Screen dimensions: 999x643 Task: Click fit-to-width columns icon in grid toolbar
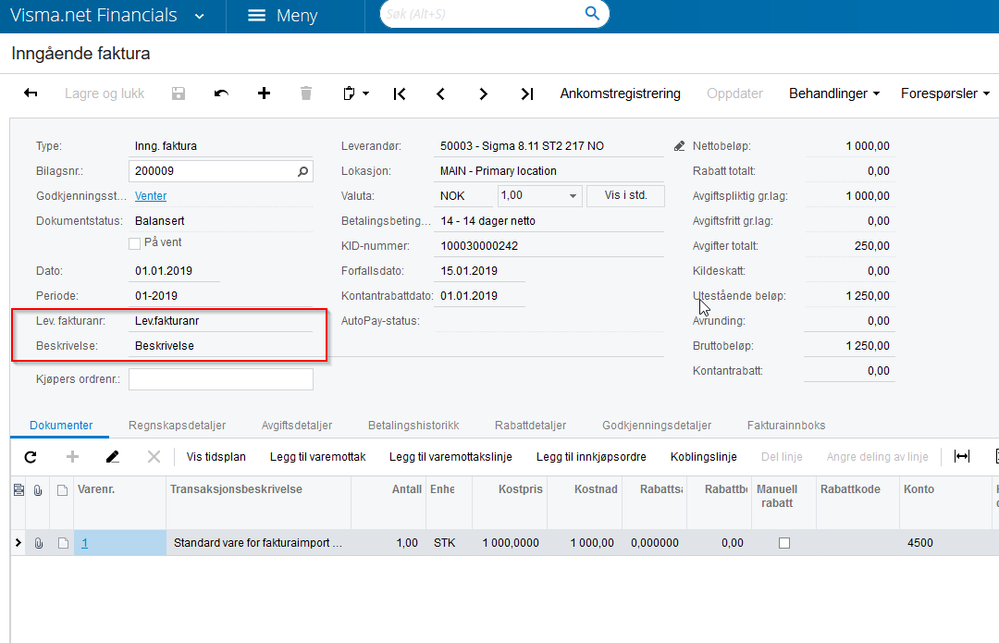[962, 456]
